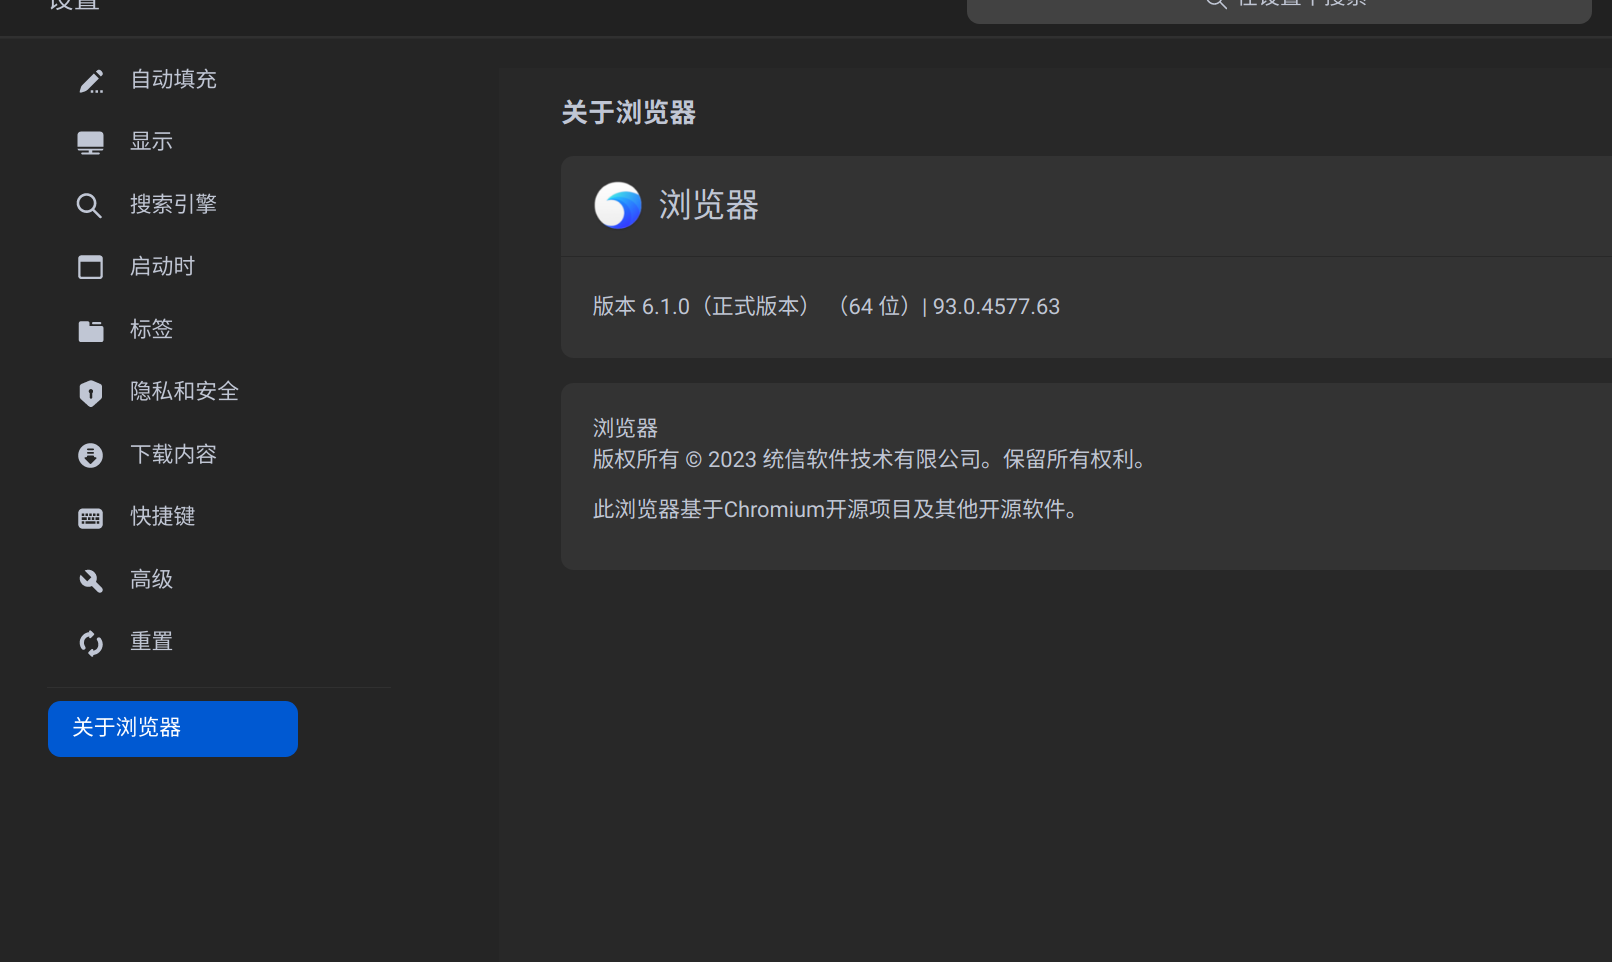Open the 下载内容 settings section

(173, 454)
